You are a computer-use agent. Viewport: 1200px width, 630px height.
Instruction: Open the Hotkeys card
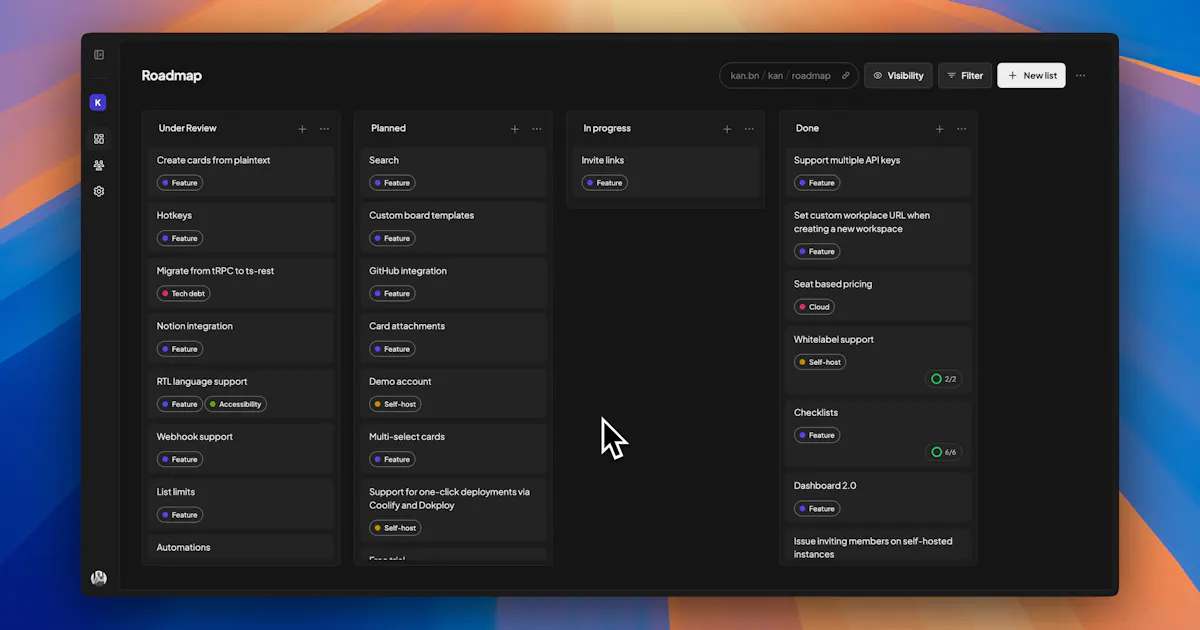click(x=240, y=227)
